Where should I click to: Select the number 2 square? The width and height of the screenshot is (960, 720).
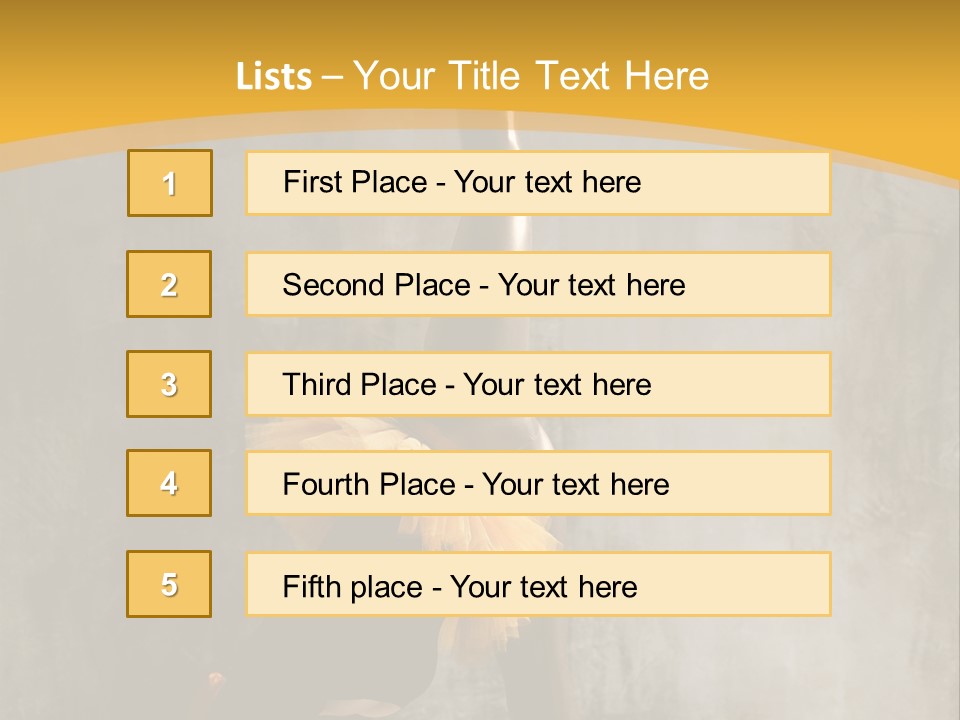click(x=169, y=284)
